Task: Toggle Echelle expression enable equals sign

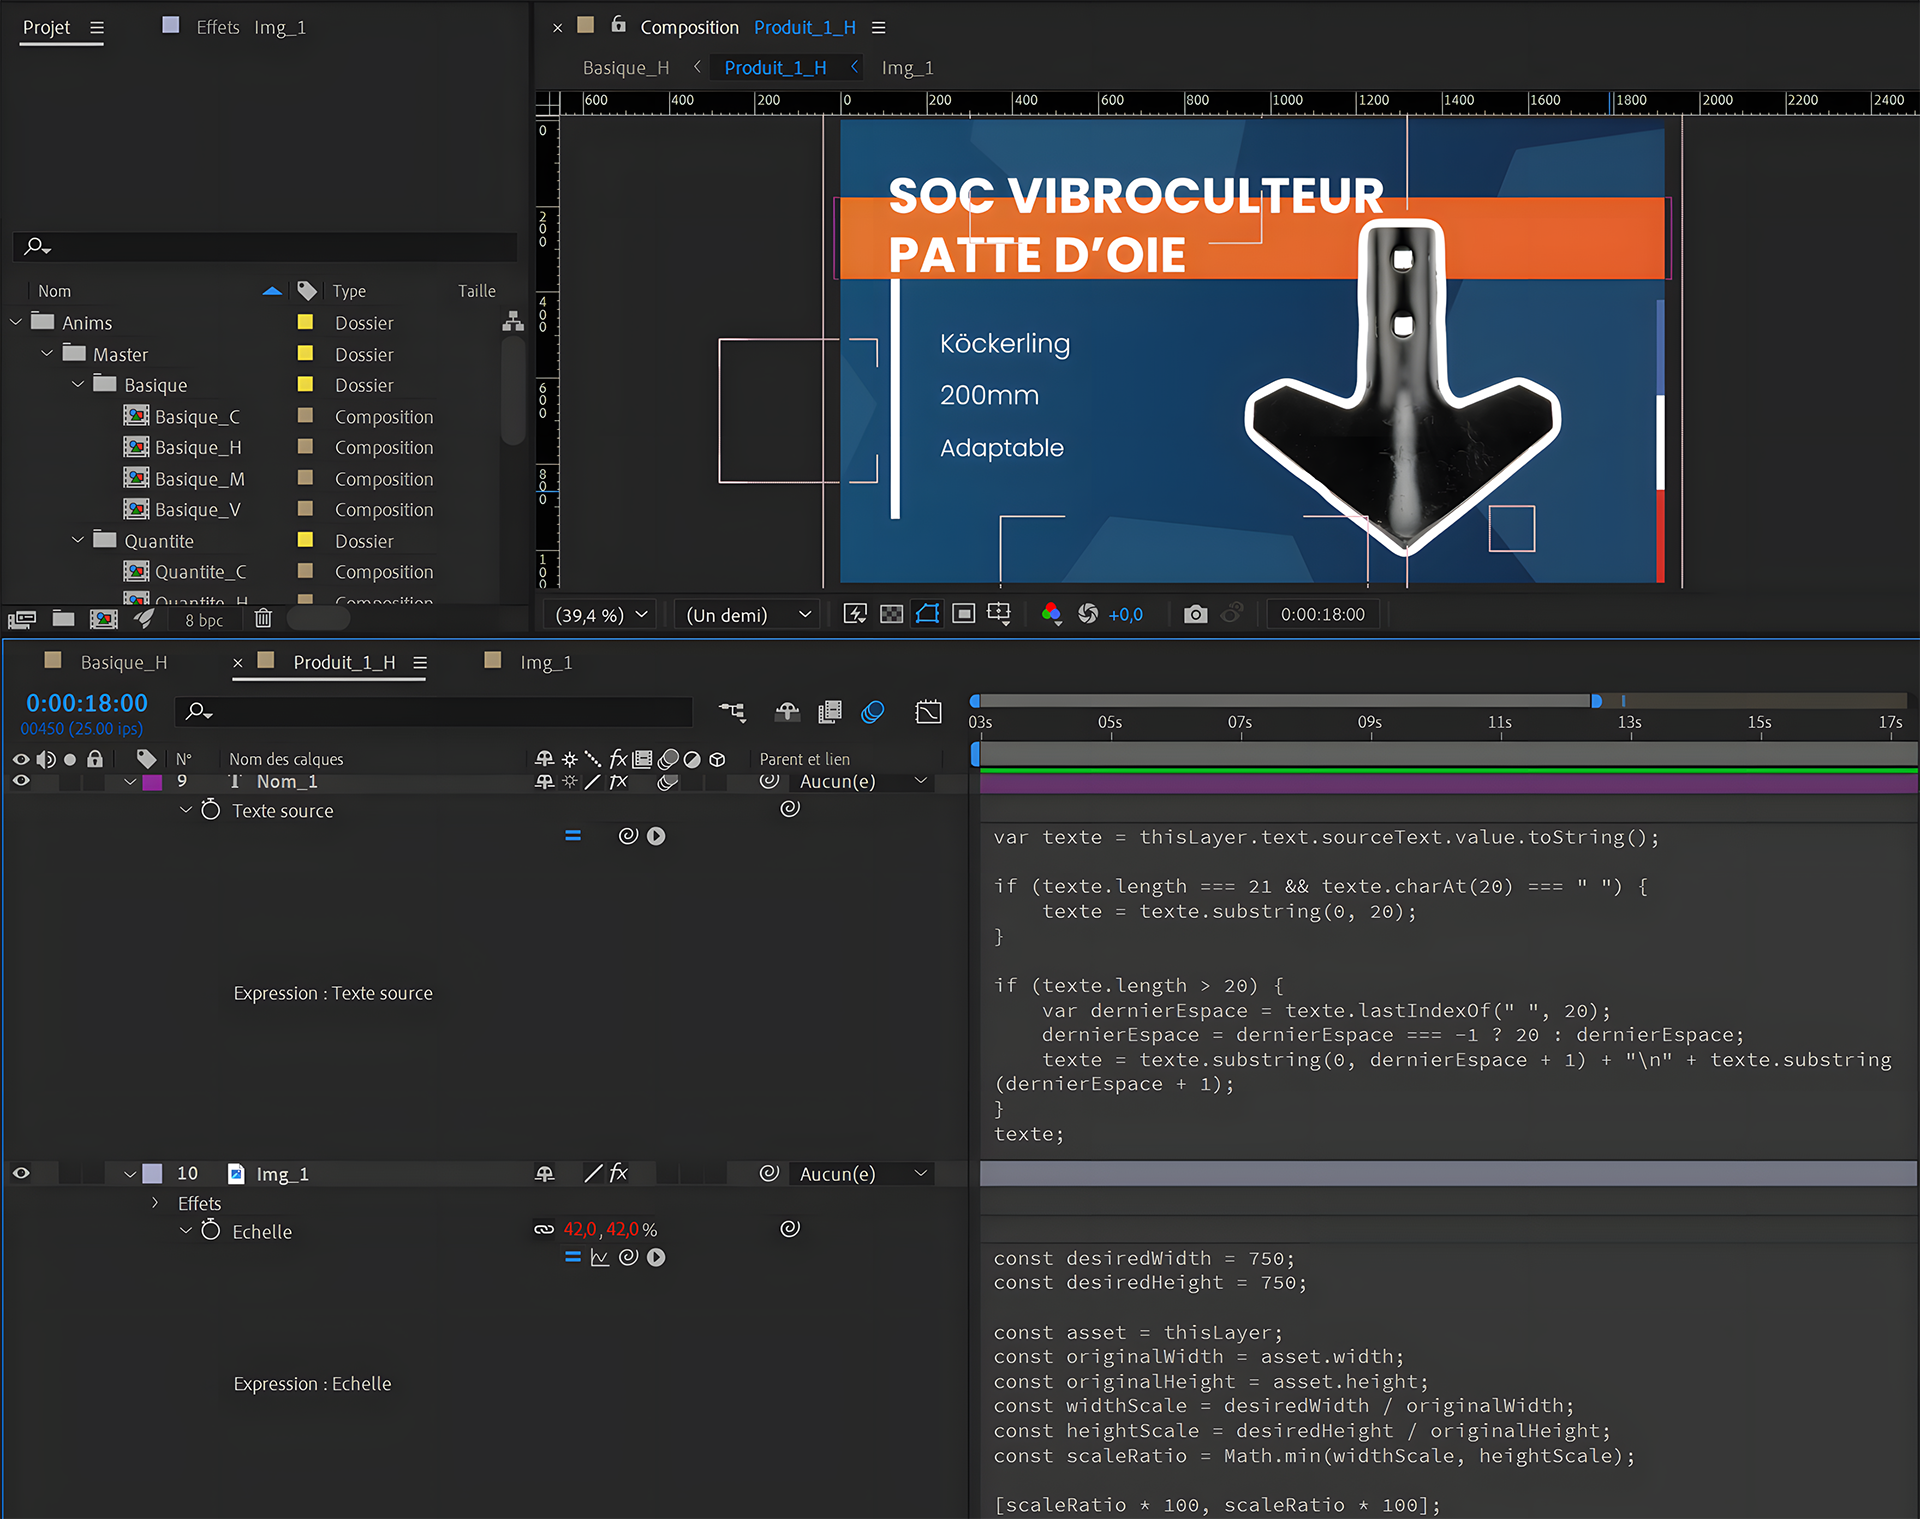Action: tap(572, 1257)
